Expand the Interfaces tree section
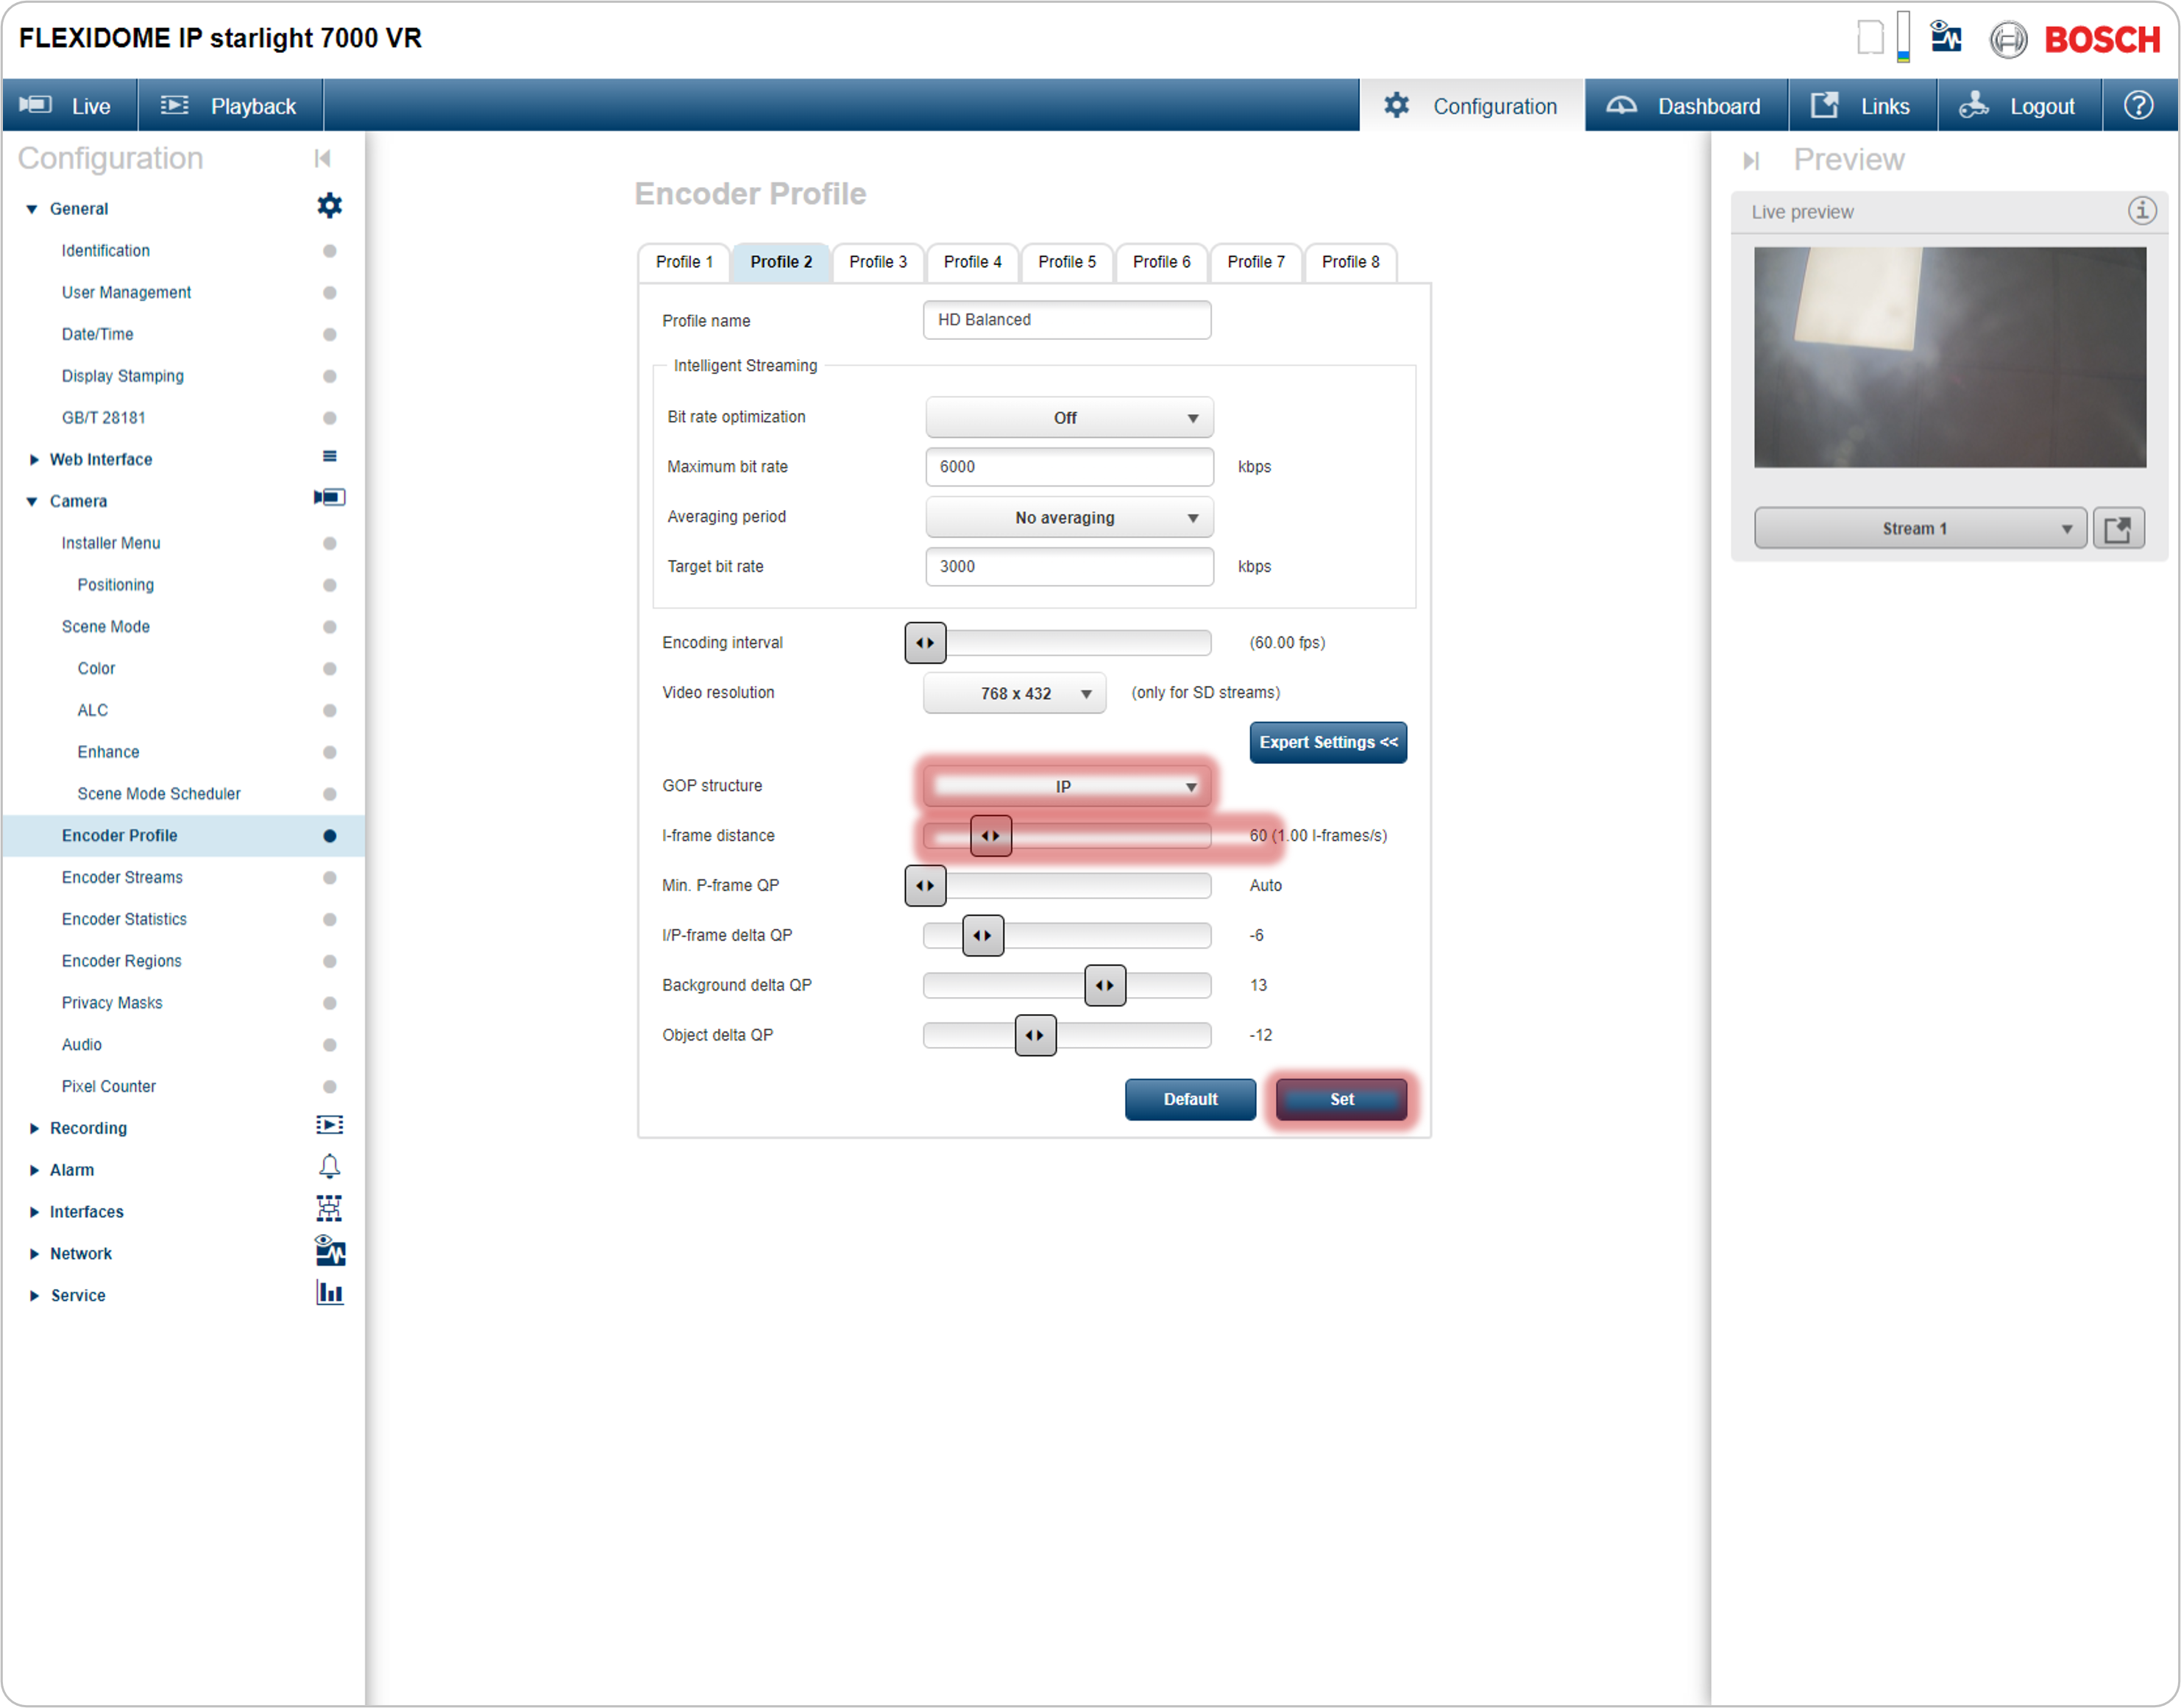The width and height of the screenshot is (2181, 1708). pyautogui.click(x=34, y=1213)
